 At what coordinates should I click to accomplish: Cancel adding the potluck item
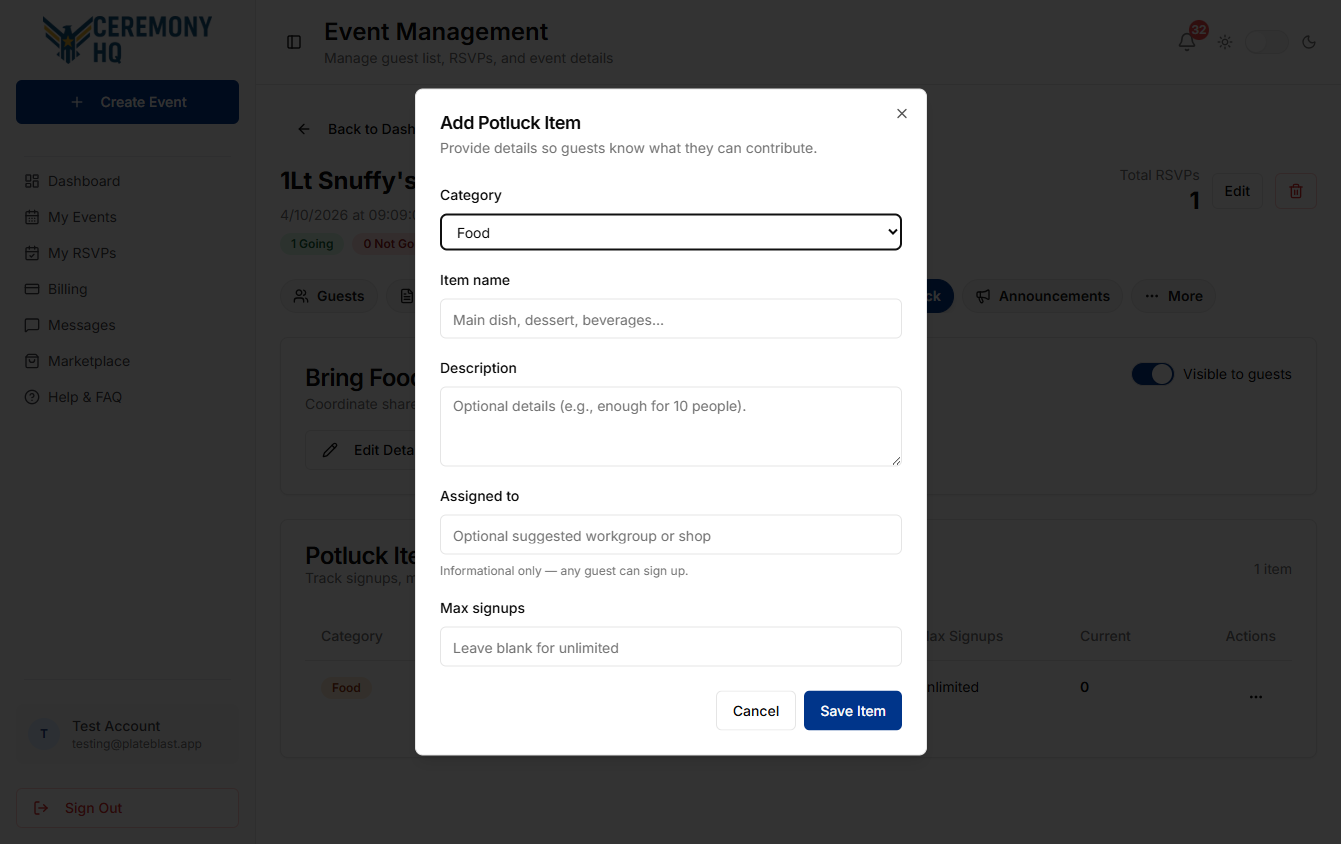[x=756, y=711]
